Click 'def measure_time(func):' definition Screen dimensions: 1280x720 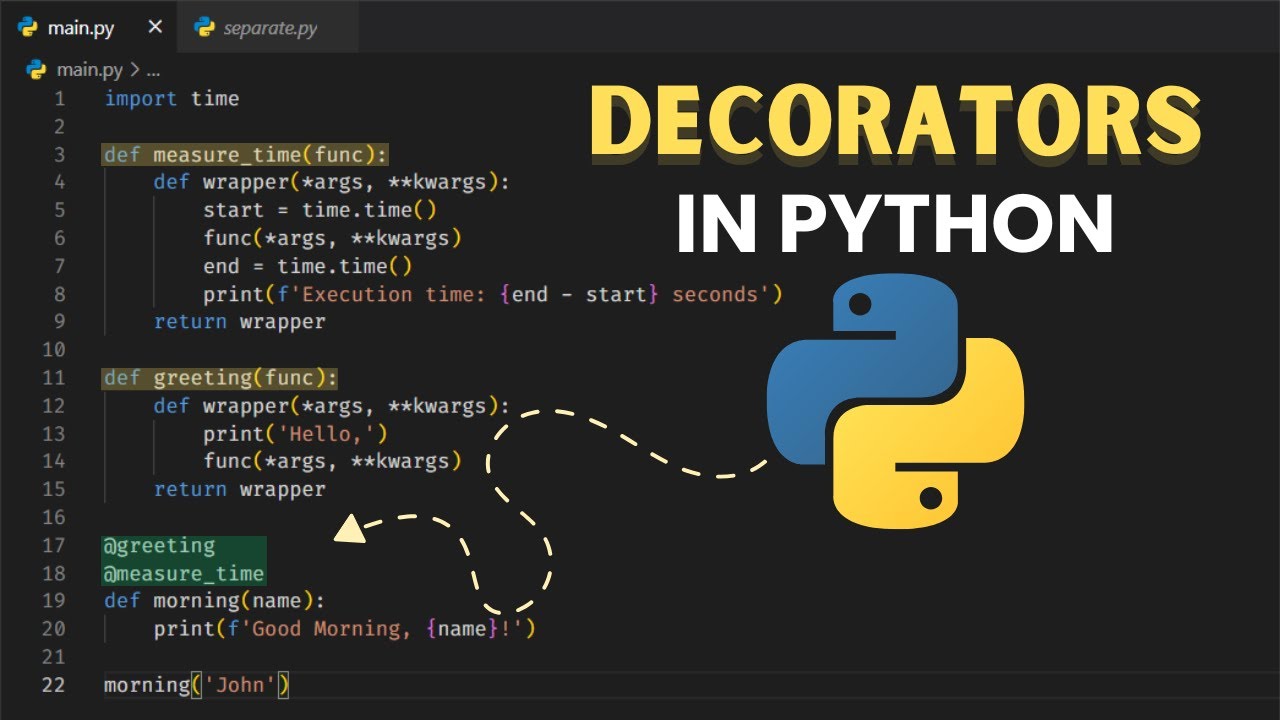click(246, 154)
